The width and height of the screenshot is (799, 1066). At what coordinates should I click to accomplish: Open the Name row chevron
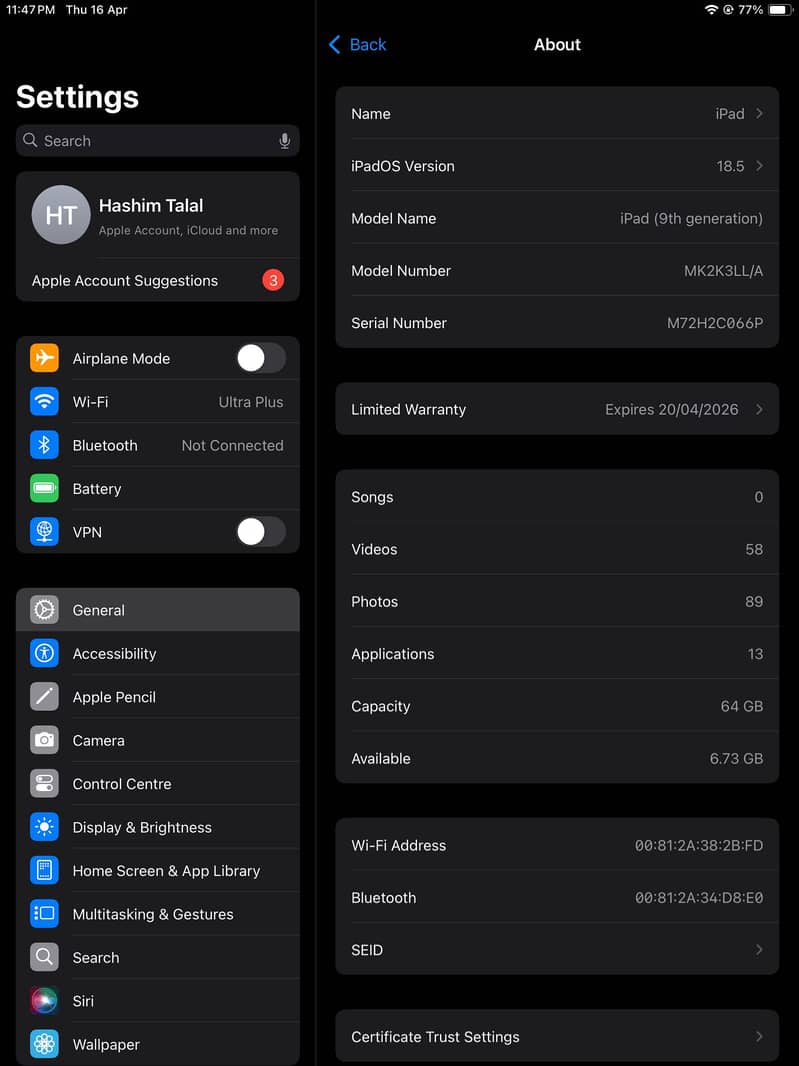pos(759,114)
